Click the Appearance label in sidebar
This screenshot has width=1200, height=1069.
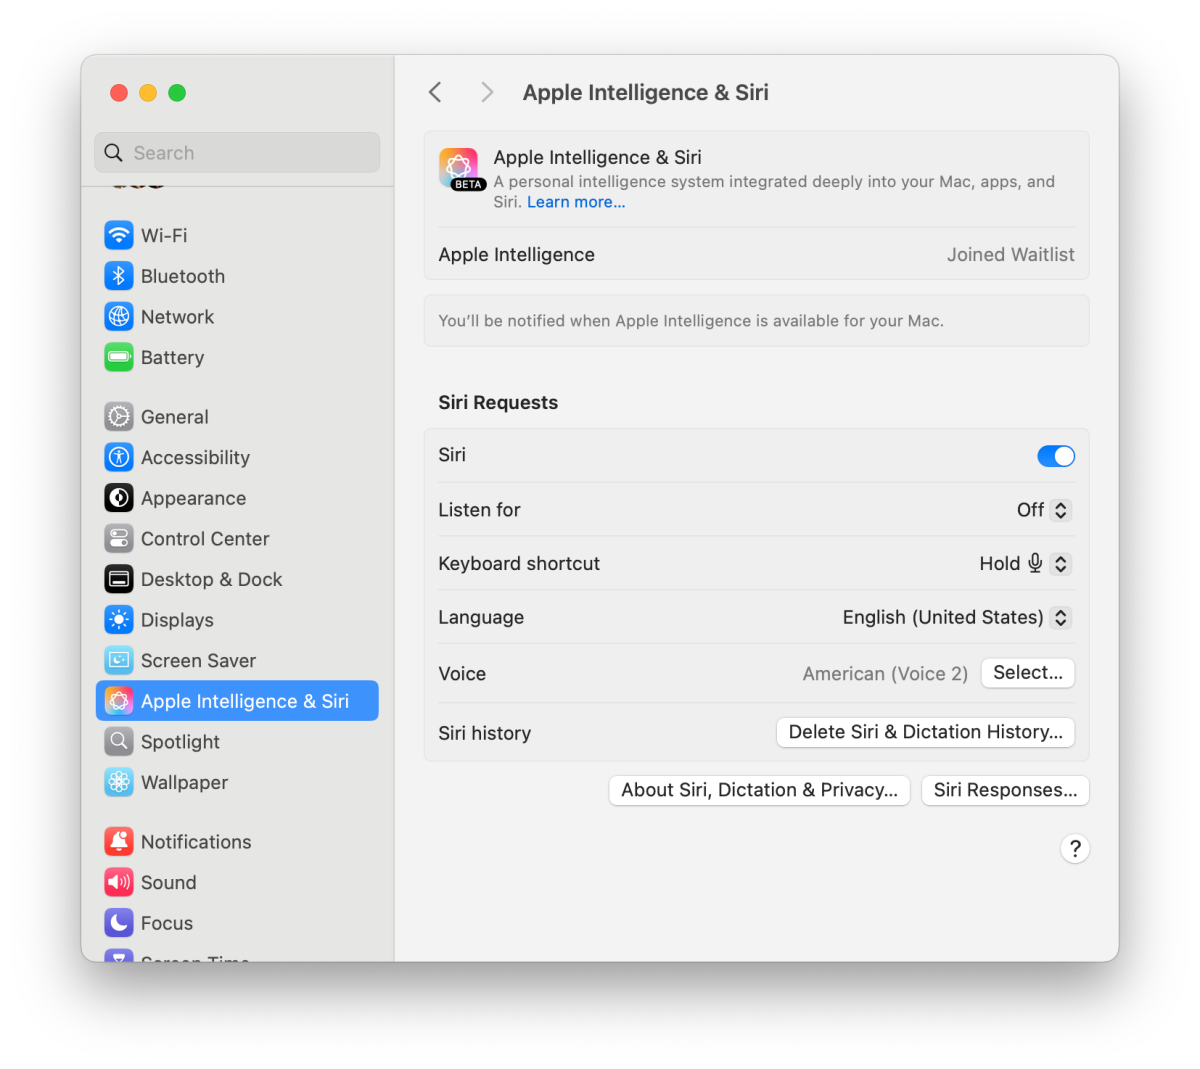pos(193,498)
